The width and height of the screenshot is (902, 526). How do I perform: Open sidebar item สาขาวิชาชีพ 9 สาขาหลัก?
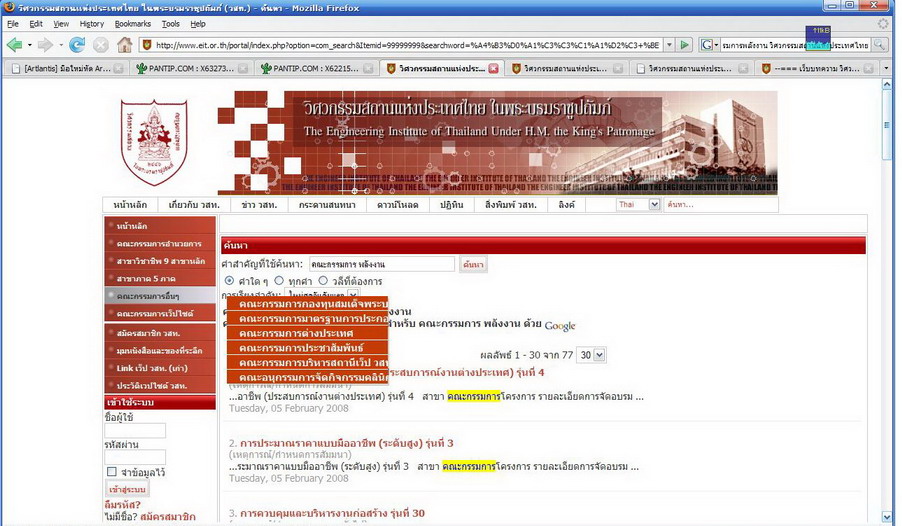point(160,261)
